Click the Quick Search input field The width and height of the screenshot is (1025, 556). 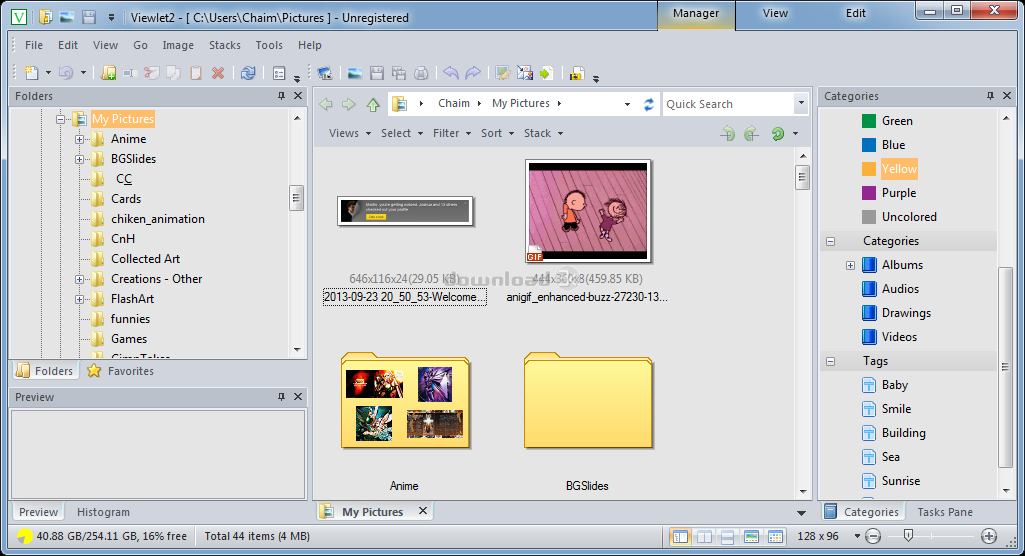[728, 104]
